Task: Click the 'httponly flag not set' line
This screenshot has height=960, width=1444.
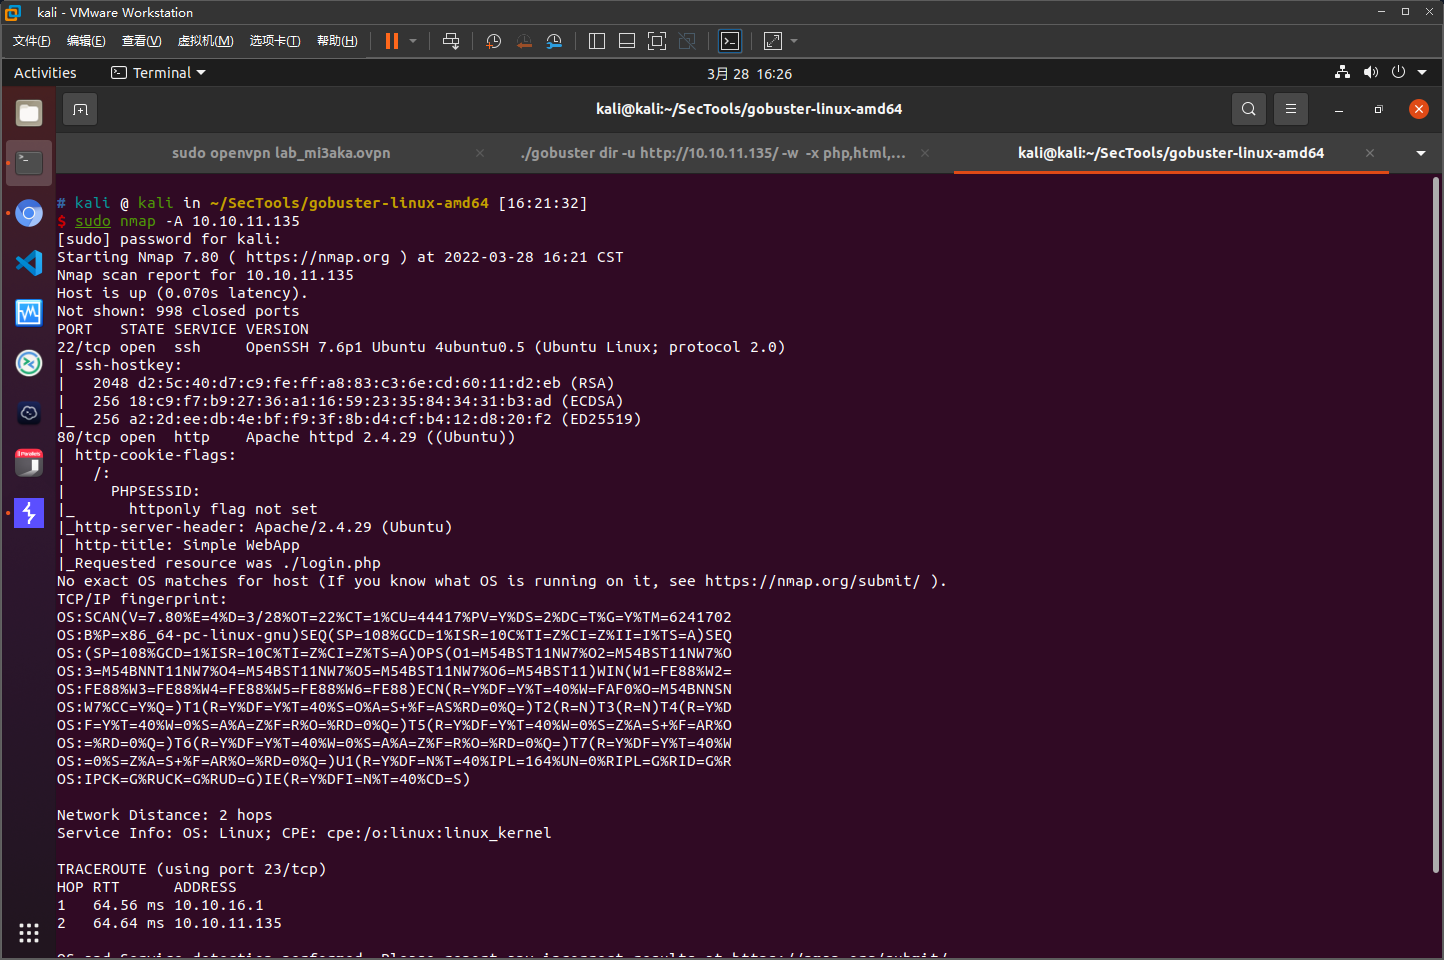Action: (223, 509)
